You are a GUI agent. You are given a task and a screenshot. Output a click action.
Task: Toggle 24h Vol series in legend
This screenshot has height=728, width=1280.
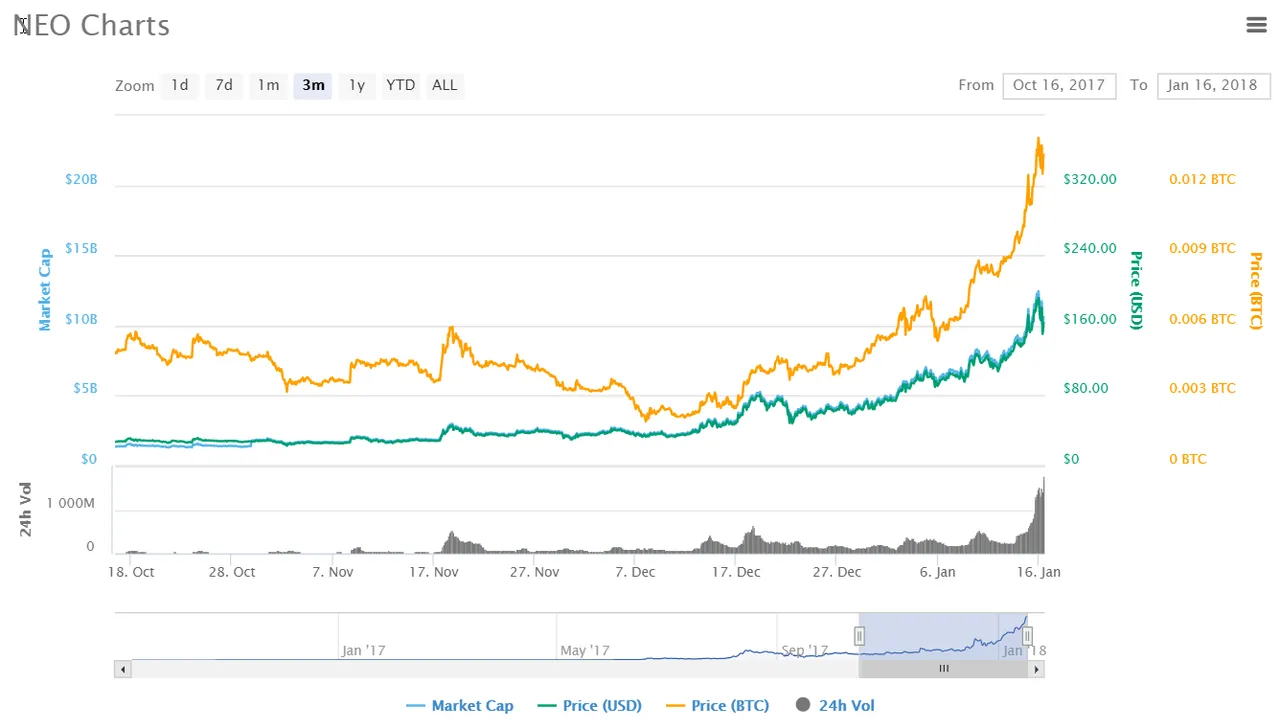(x=835, y=706)
